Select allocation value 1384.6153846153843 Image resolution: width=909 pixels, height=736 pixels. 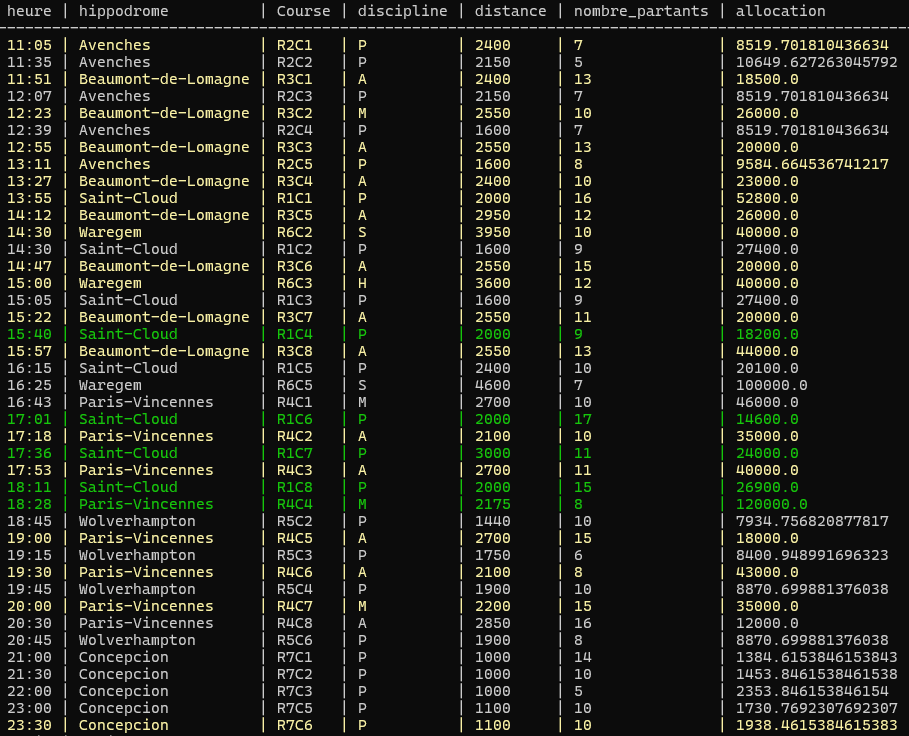(x=816, y=657)
